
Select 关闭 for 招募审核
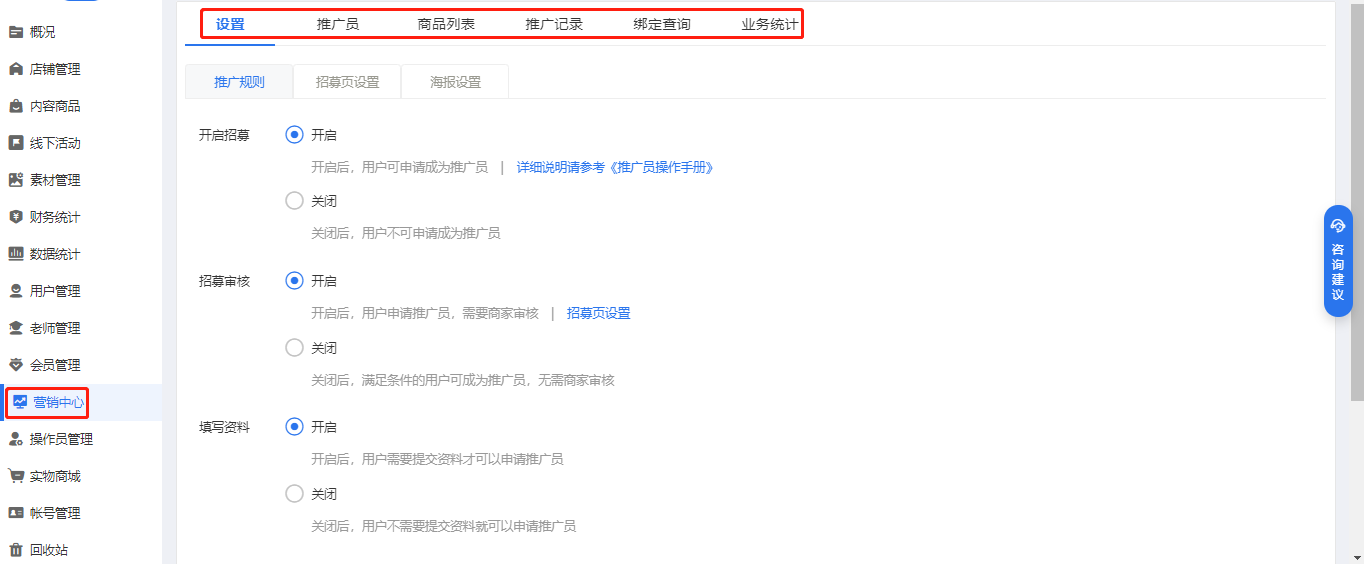click(294, 348)
